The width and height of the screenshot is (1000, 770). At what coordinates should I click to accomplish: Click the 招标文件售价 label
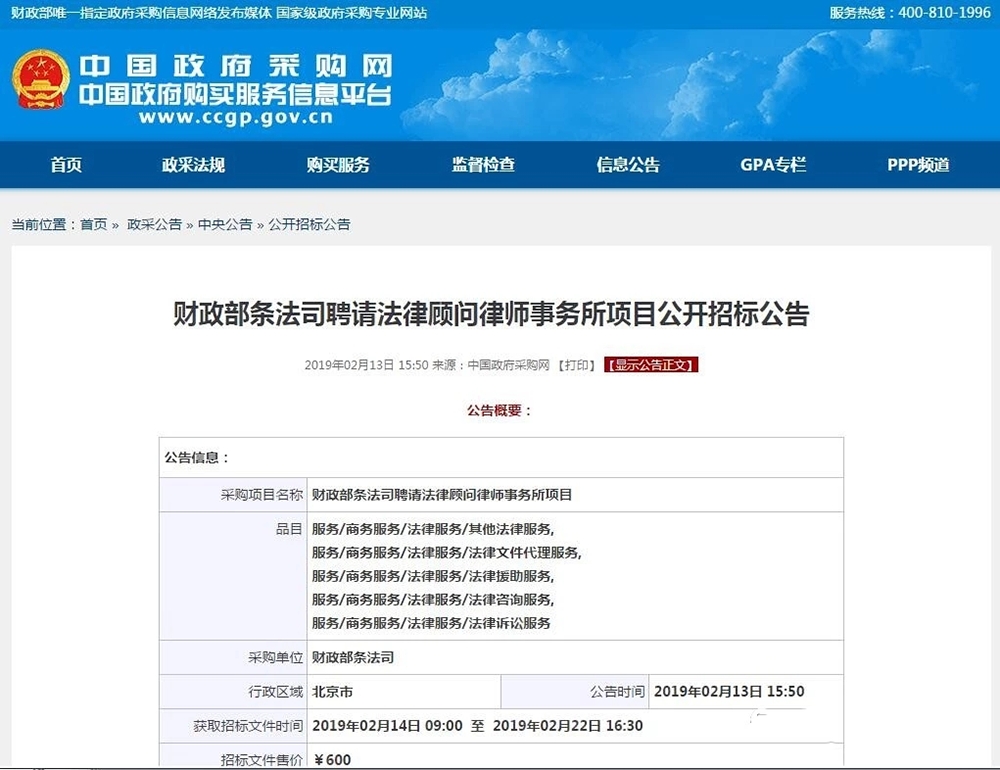pos(261,760)
